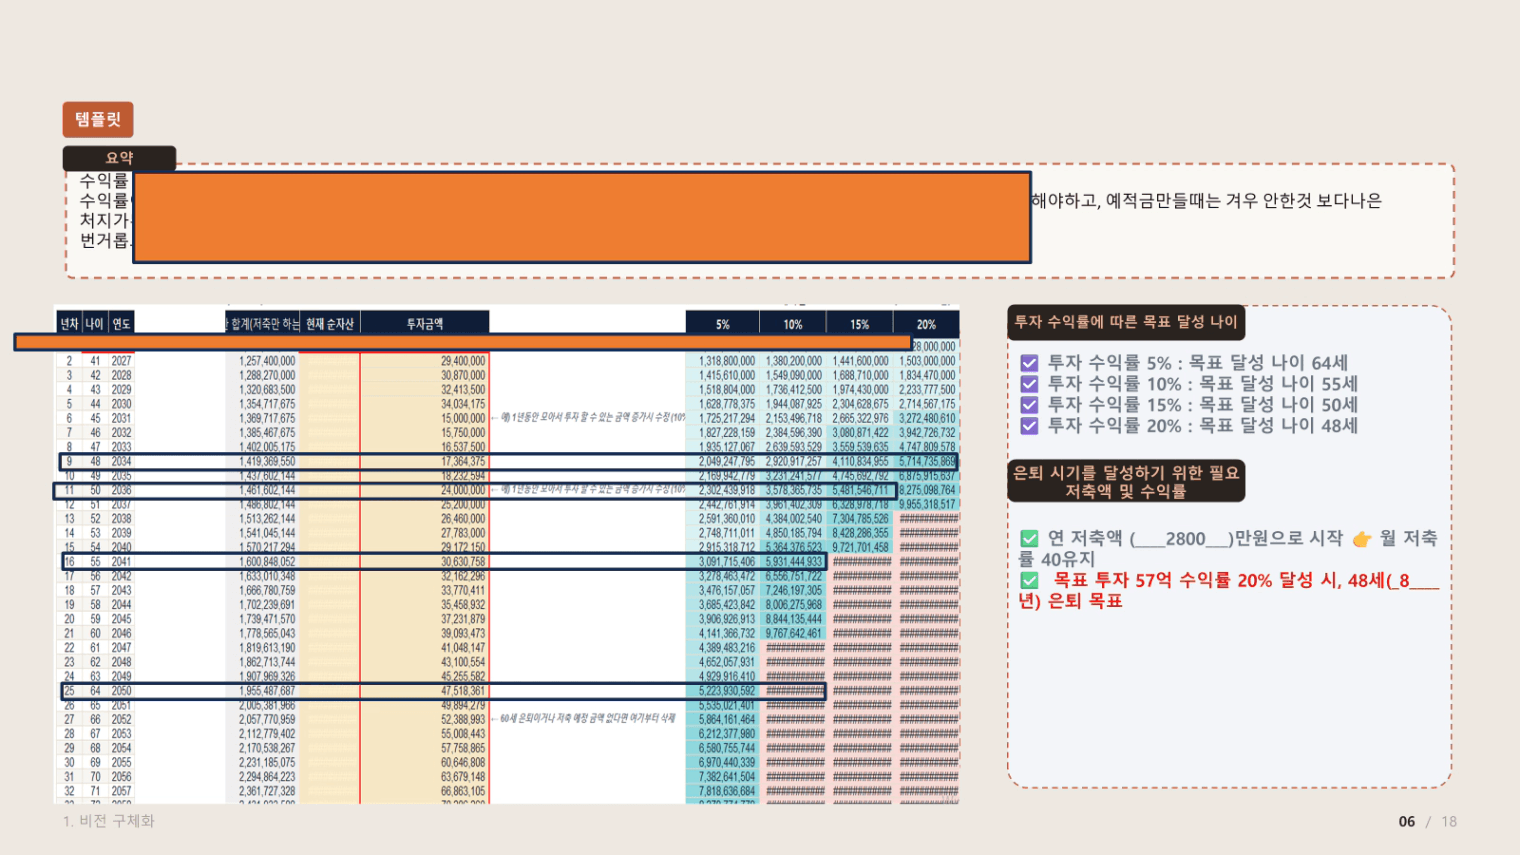Click the 47,518,361 investment amount cell

click(463, 691)
